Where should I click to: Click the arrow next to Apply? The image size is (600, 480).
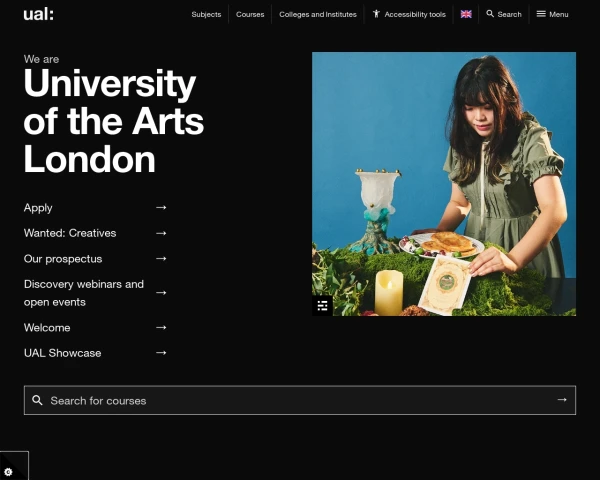[x=161, y=207]
